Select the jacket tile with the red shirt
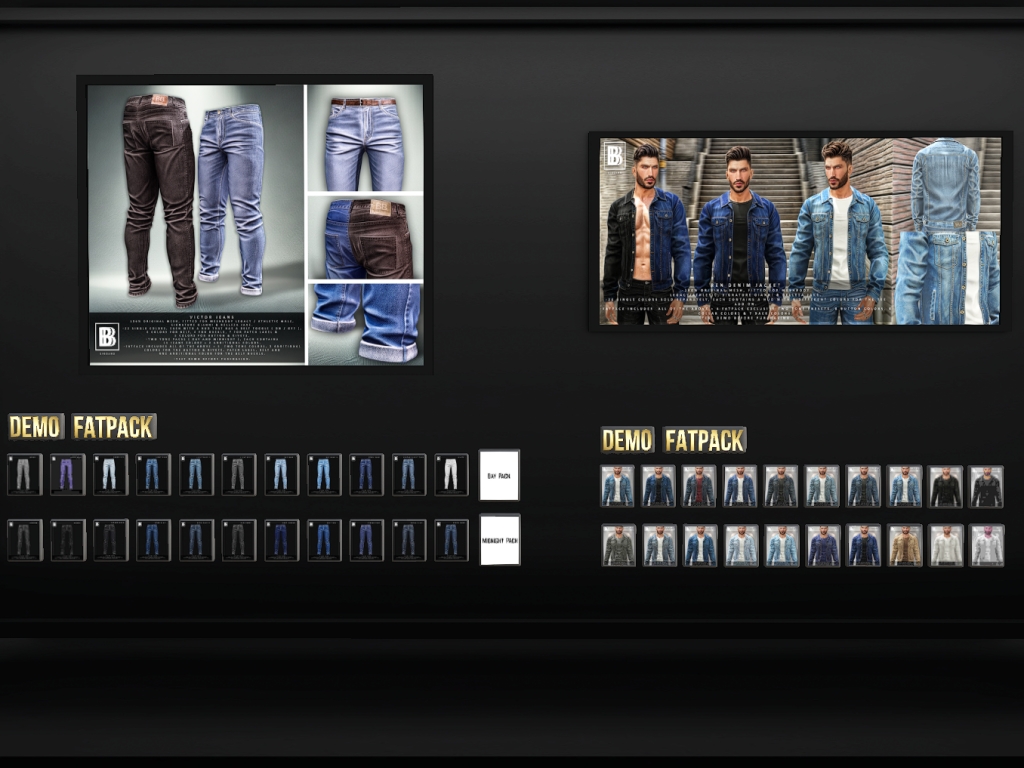 [x=699, y=486]
